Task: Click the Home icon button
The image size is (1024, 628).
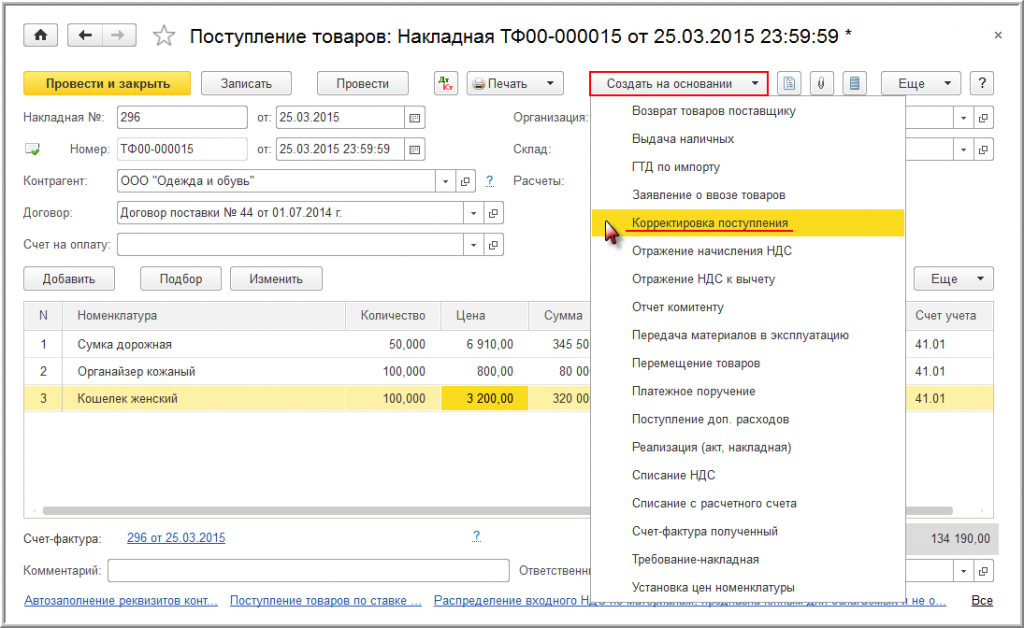Action: (41, 36)
